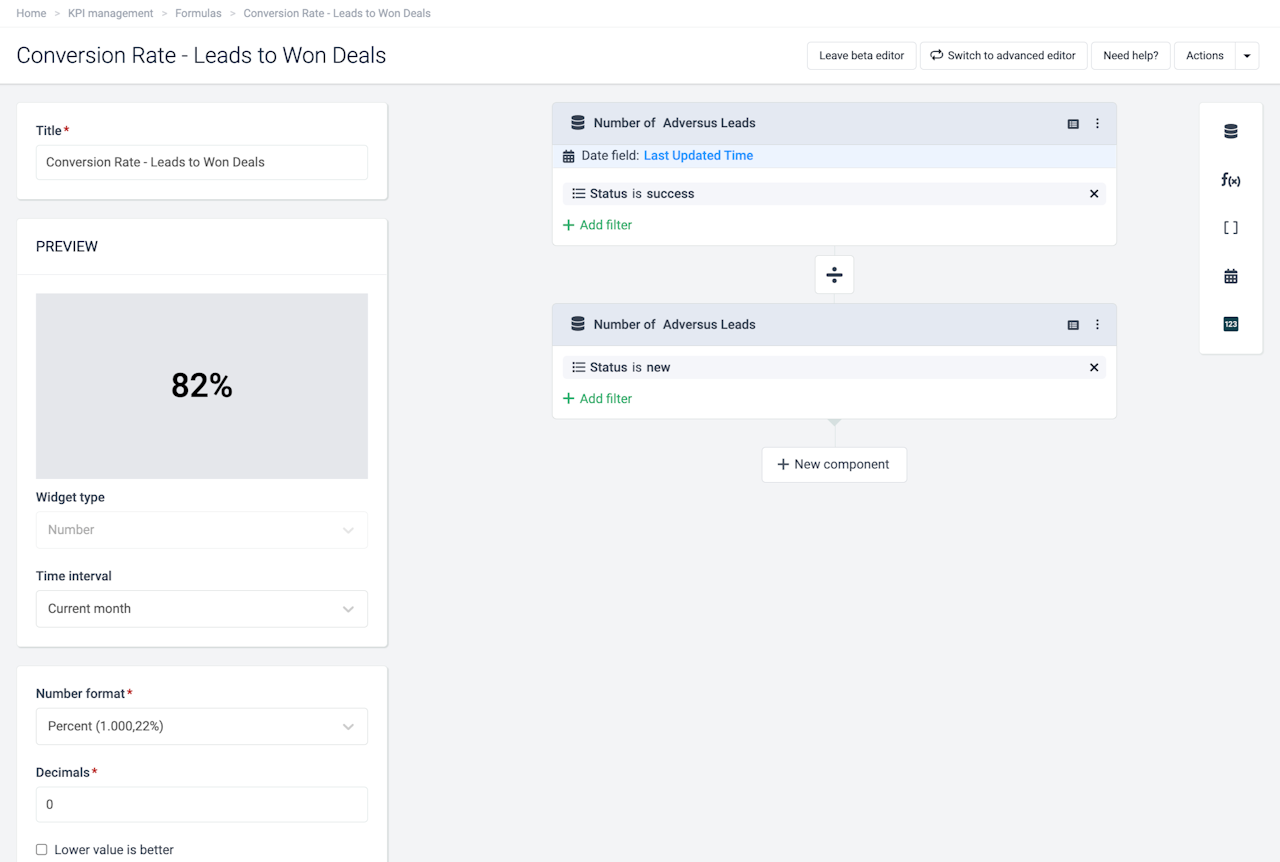
Task: Remove the 'Status is success' filter
Action: [x=1093, y=194]
